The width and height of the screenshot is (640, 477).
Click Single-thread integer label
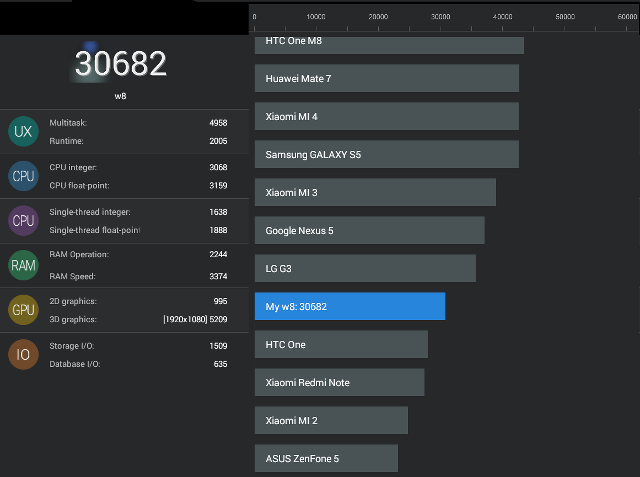pos(90,212)
